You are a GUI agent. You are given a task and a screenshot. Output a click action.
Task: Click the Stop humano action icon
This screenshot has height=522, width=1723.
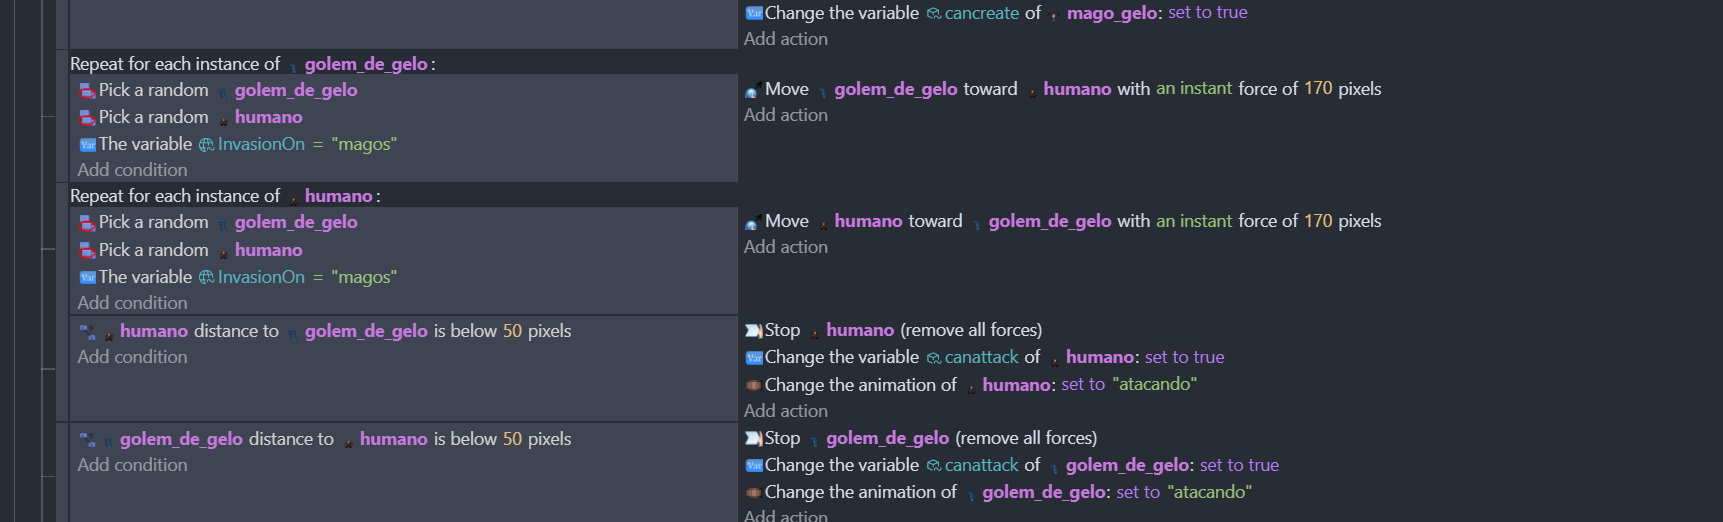click(753, 331)
